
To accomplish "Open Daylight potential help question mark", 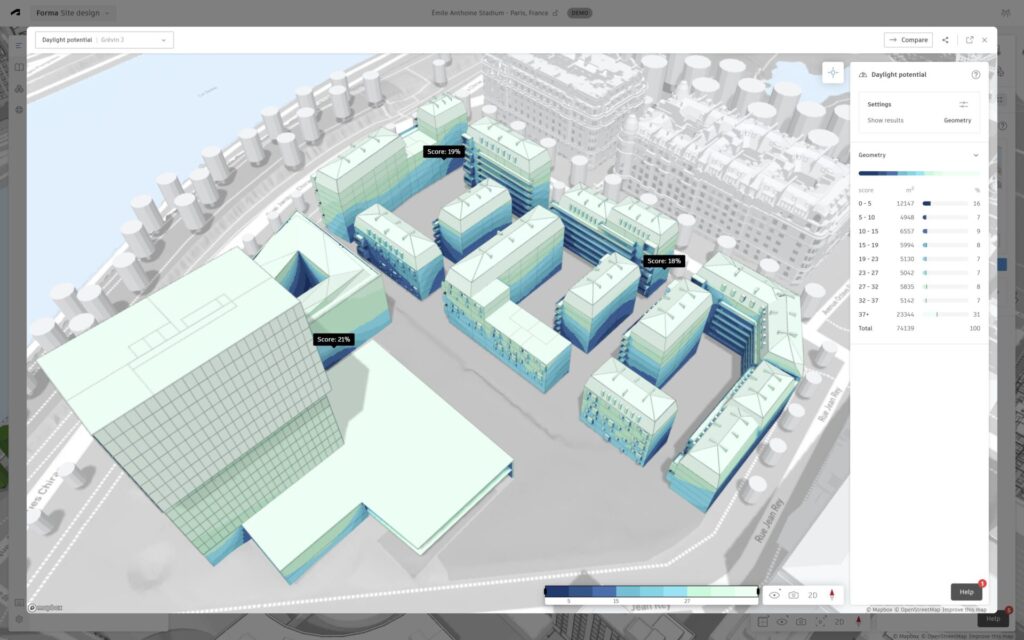I will pyautogui.click(x=975, y=75).
